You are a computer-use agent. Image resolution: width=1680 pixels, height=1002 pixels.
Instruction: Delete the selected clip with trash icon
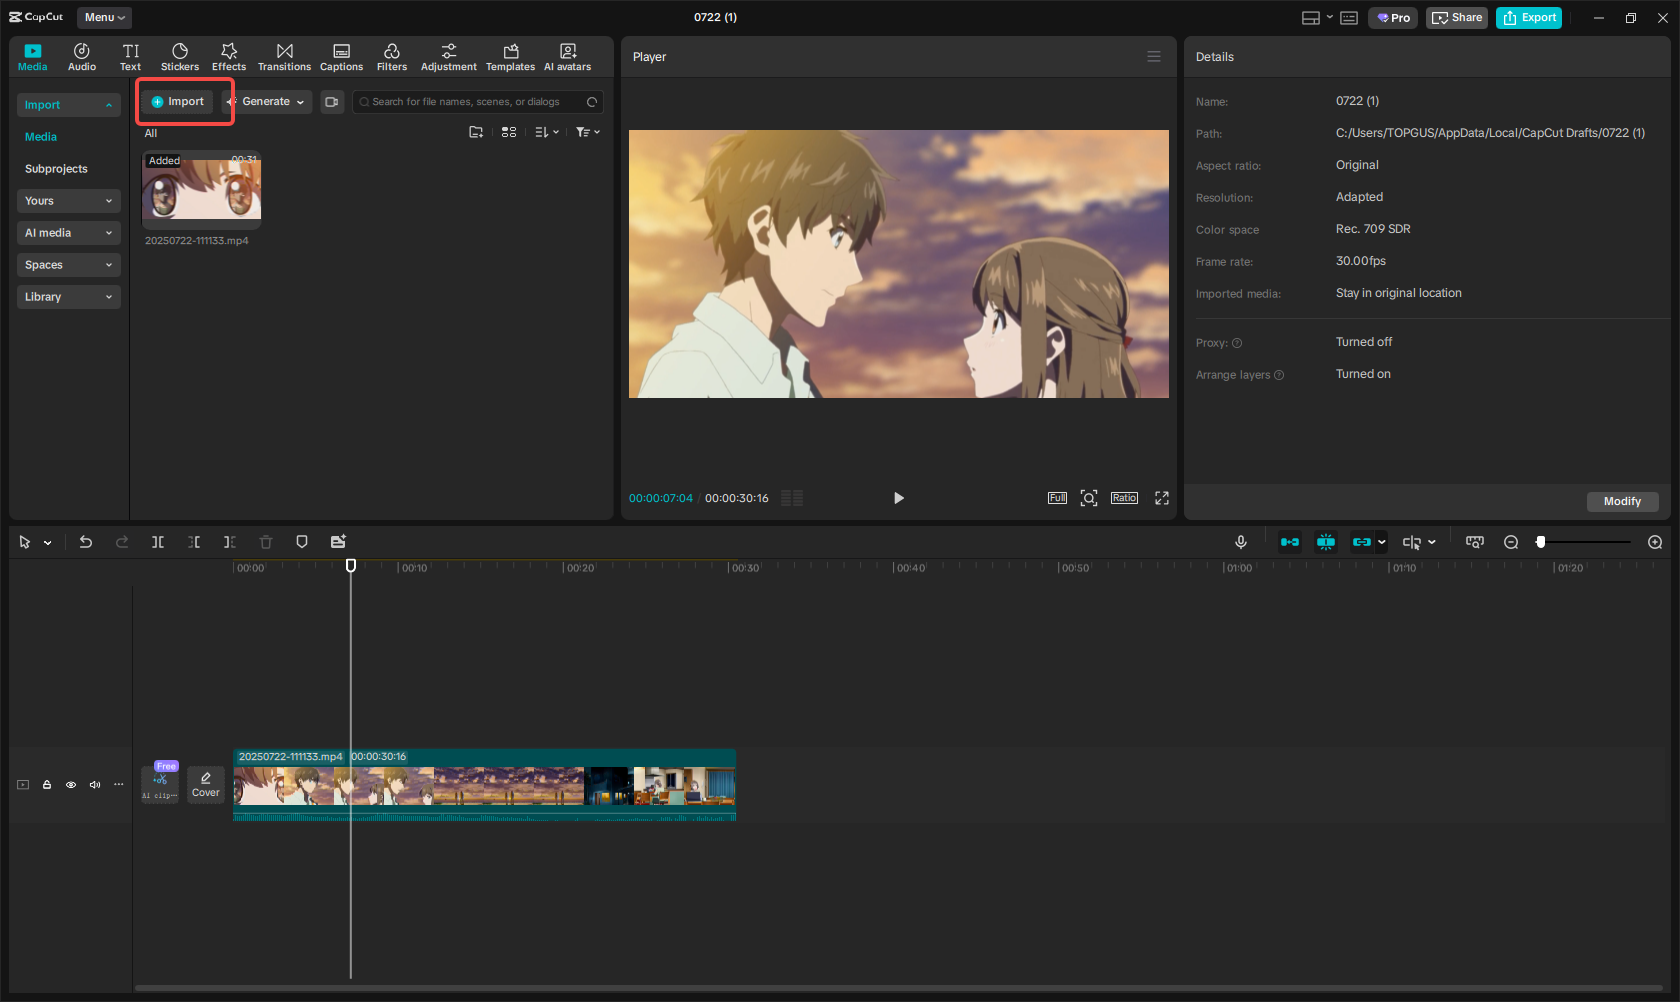point(265,541)
